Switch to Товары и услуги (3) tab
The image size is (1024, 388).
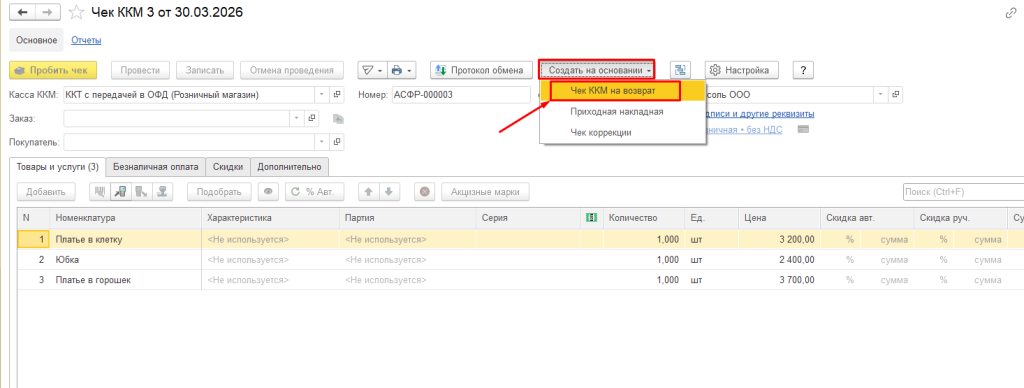coord(57,167)
